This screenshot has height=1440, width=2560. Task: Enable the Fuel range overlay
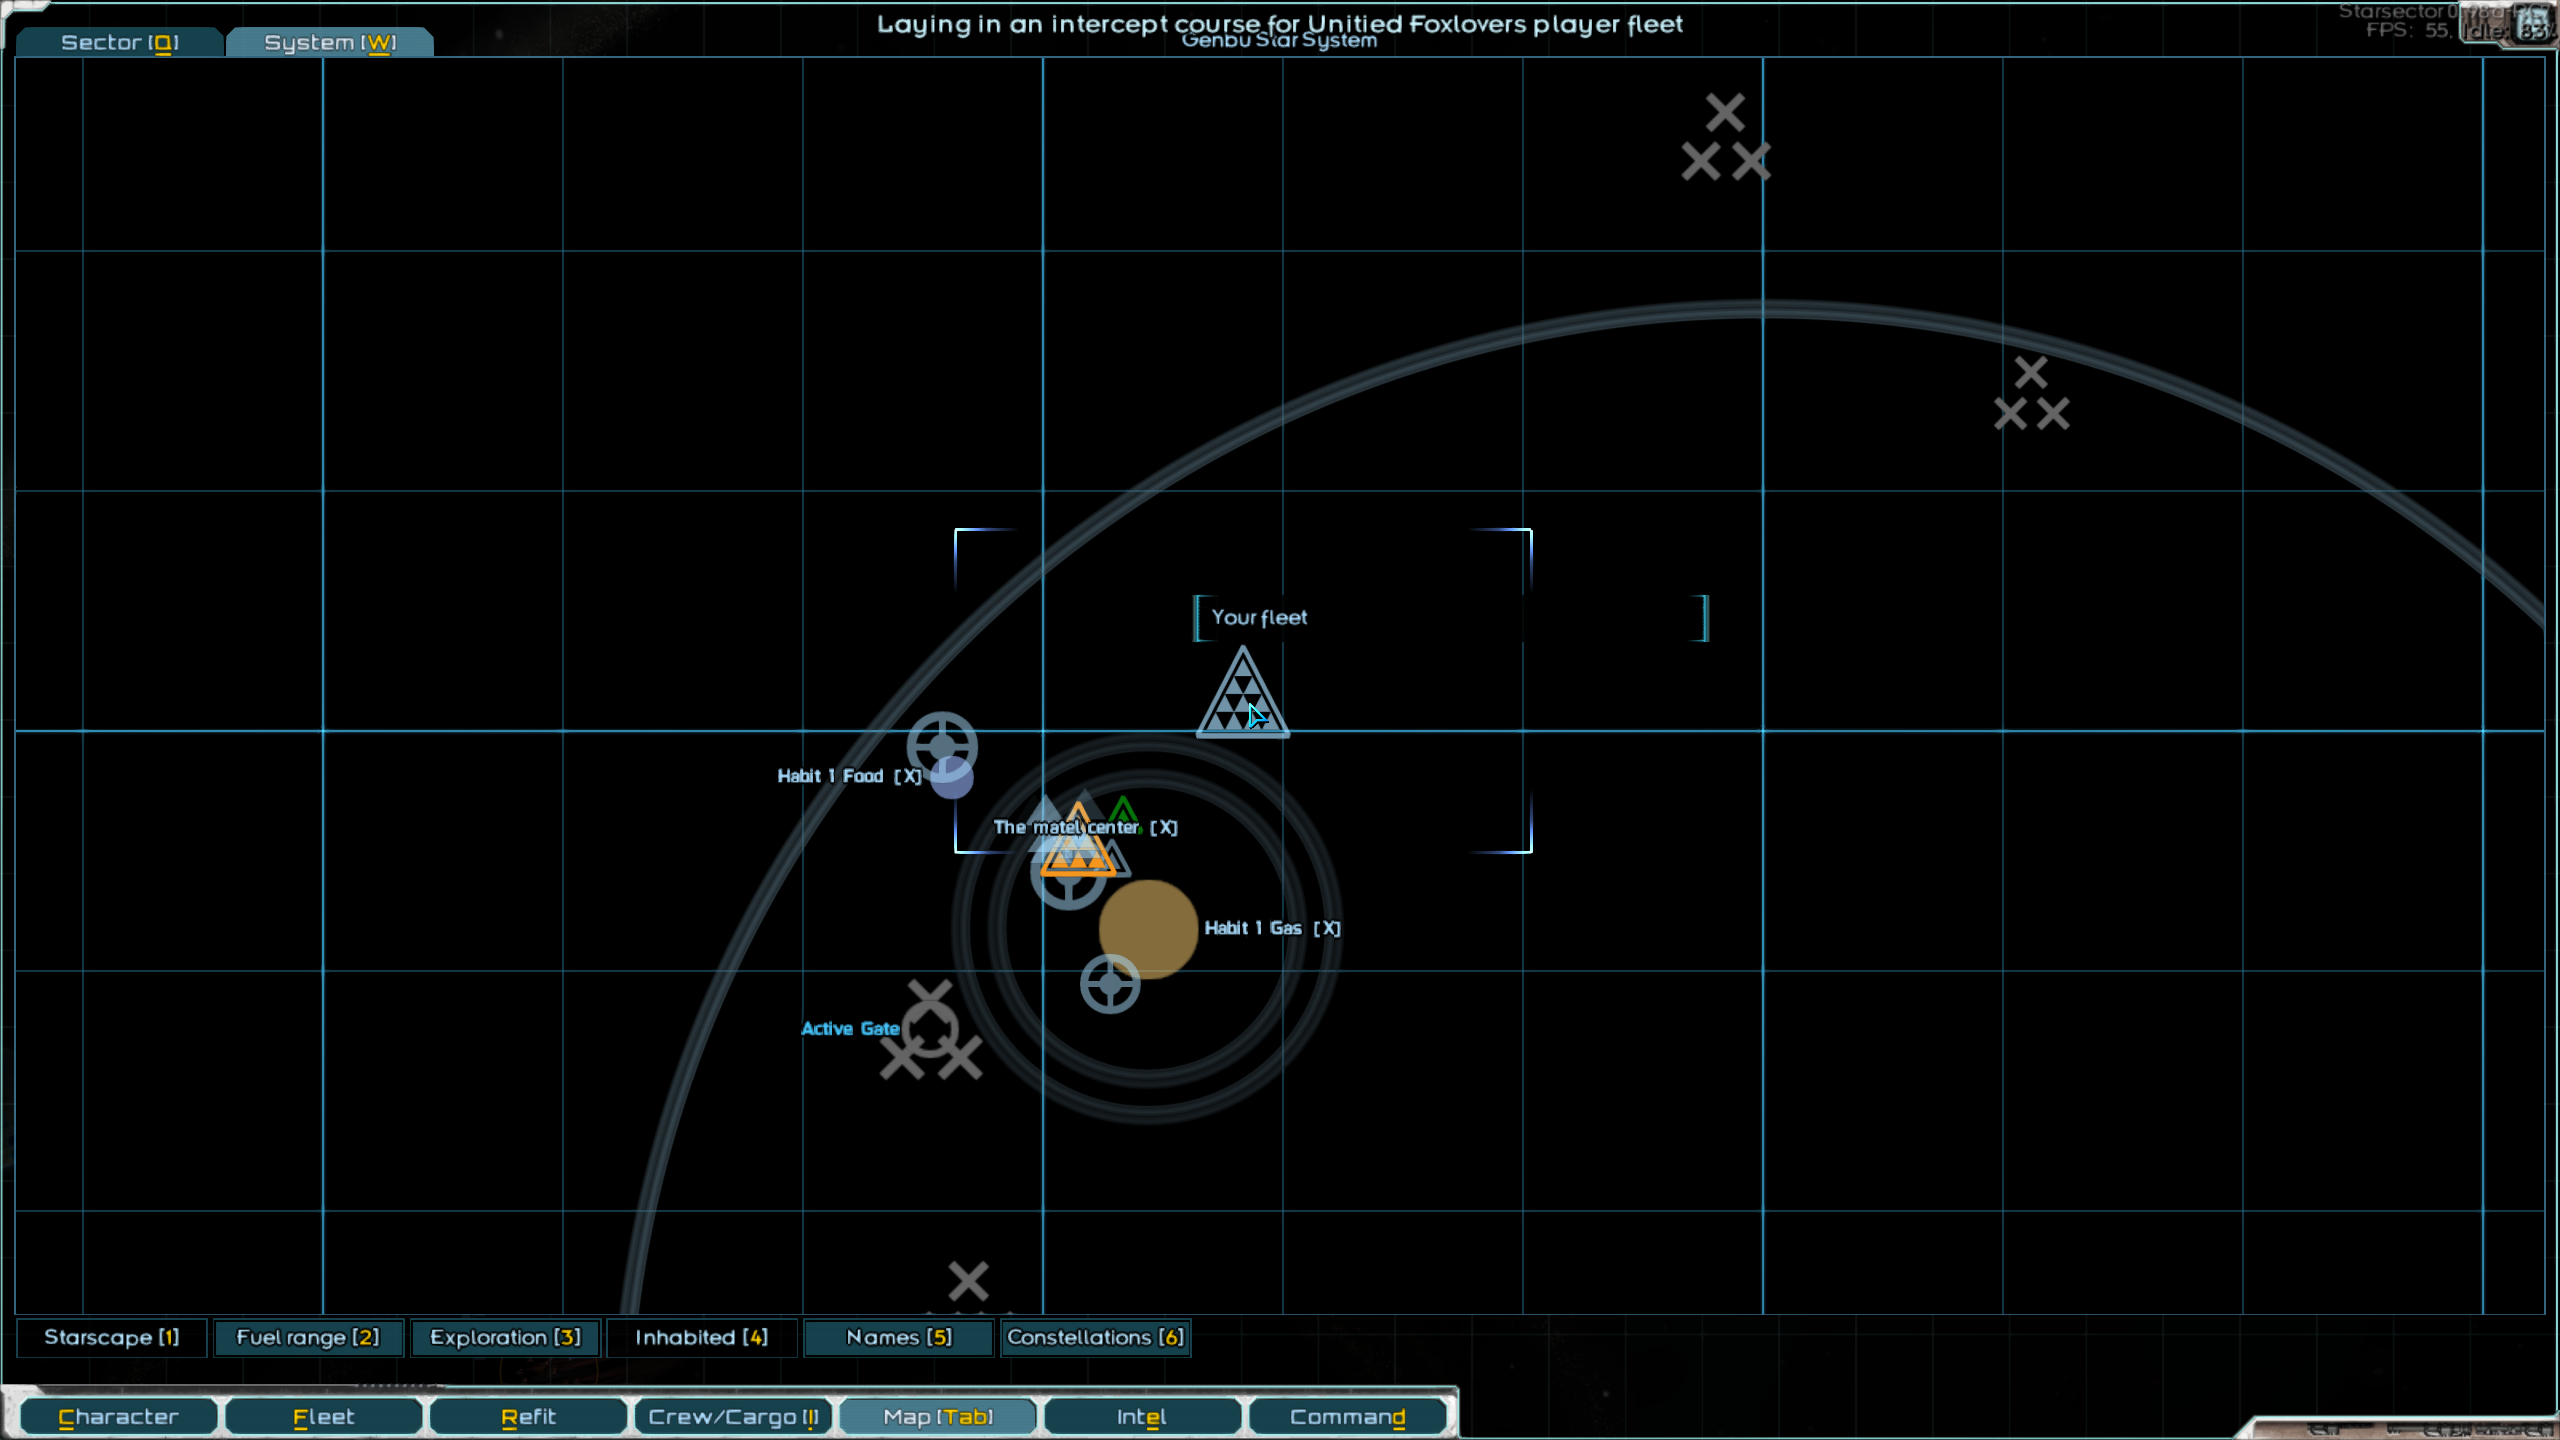point(307,1337)
